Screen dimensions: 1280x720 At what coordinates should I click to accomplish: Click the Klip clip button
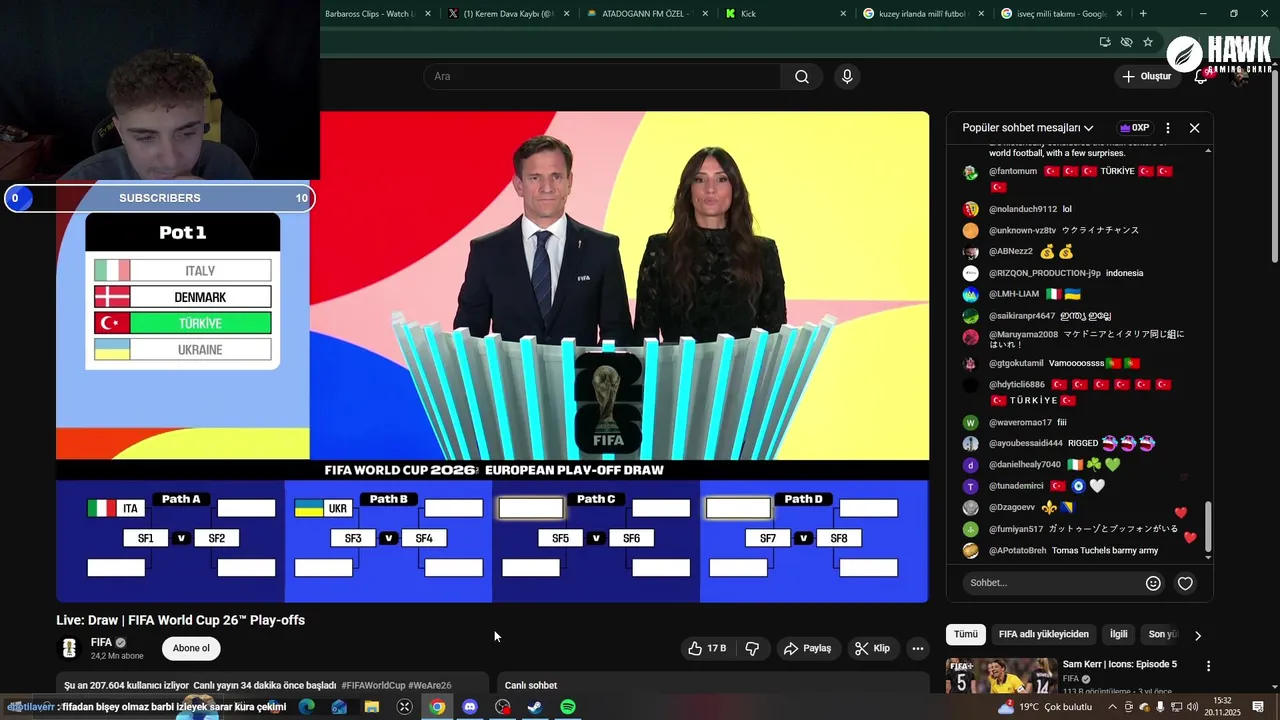[x=872, y=648]
